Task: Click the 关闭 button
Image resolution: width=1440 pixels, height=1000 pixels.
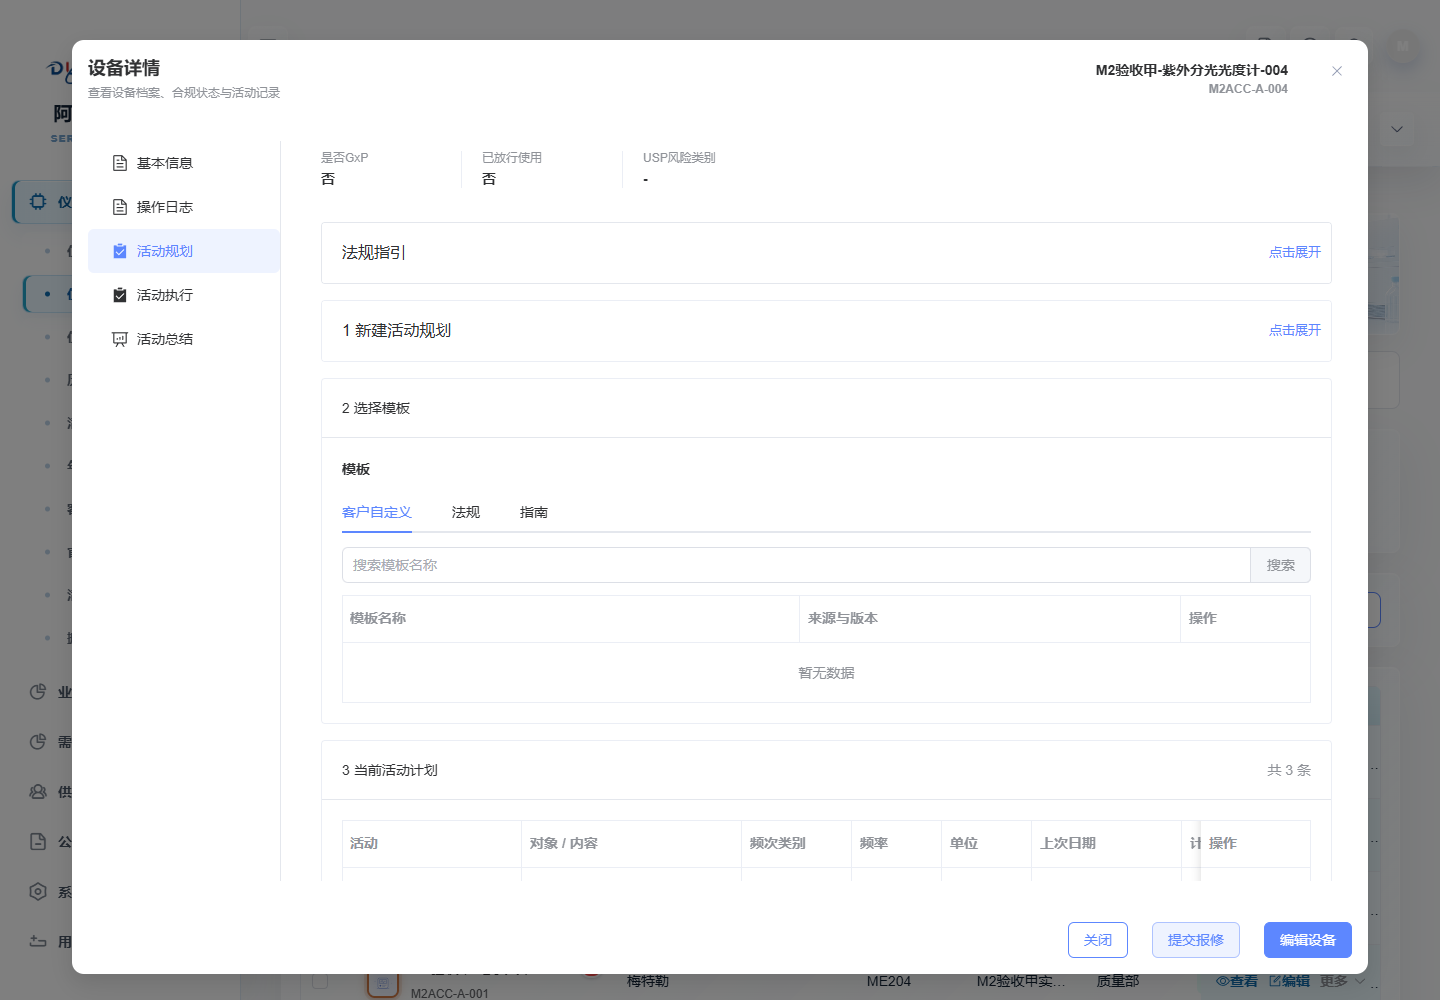Action: 1098,940
